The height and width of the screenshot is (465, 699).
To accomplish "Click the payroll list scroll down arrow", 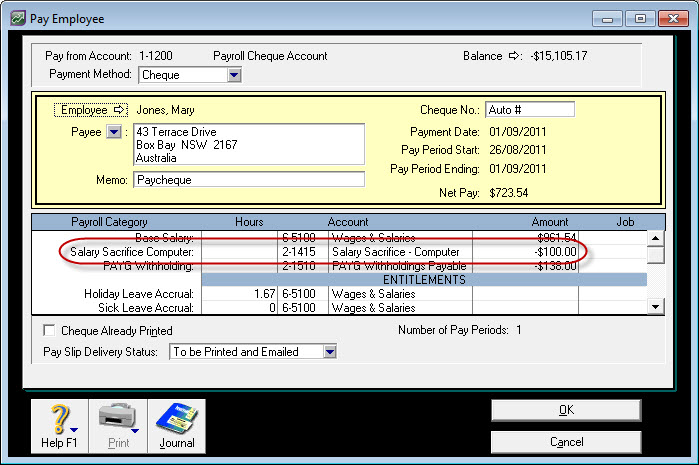I will click(655, 307).
